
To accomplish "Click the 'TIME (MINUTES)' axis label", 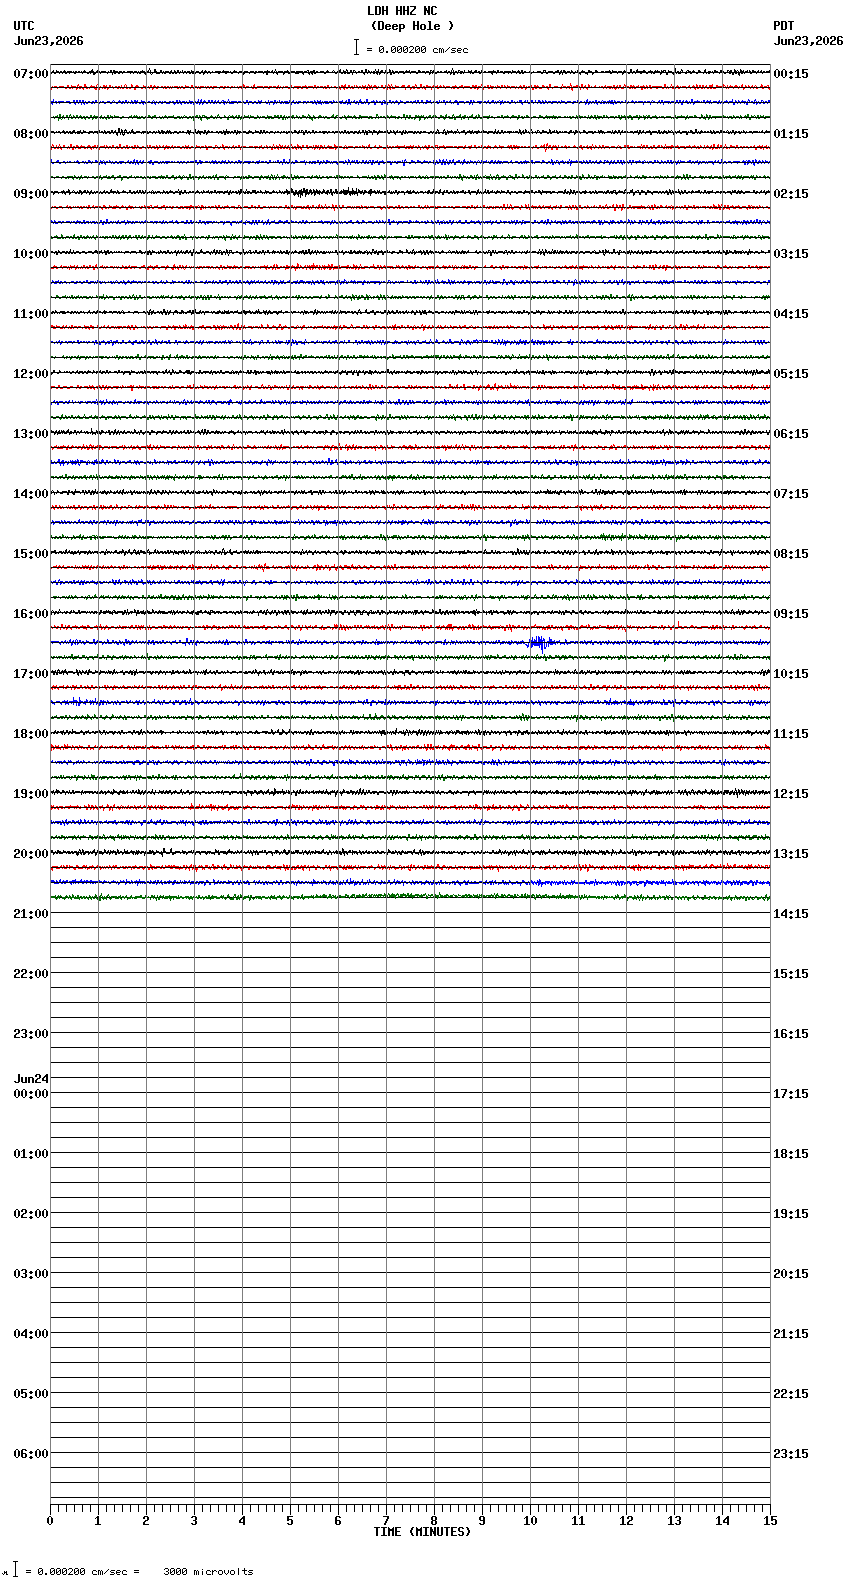I will (x=422, y=1532).
